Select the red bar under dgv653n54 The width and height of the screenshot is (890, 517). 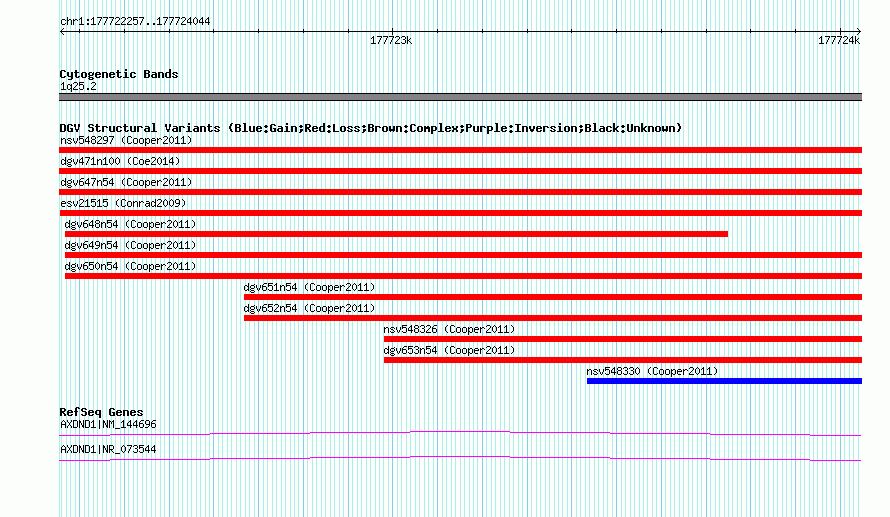(623, 360)
